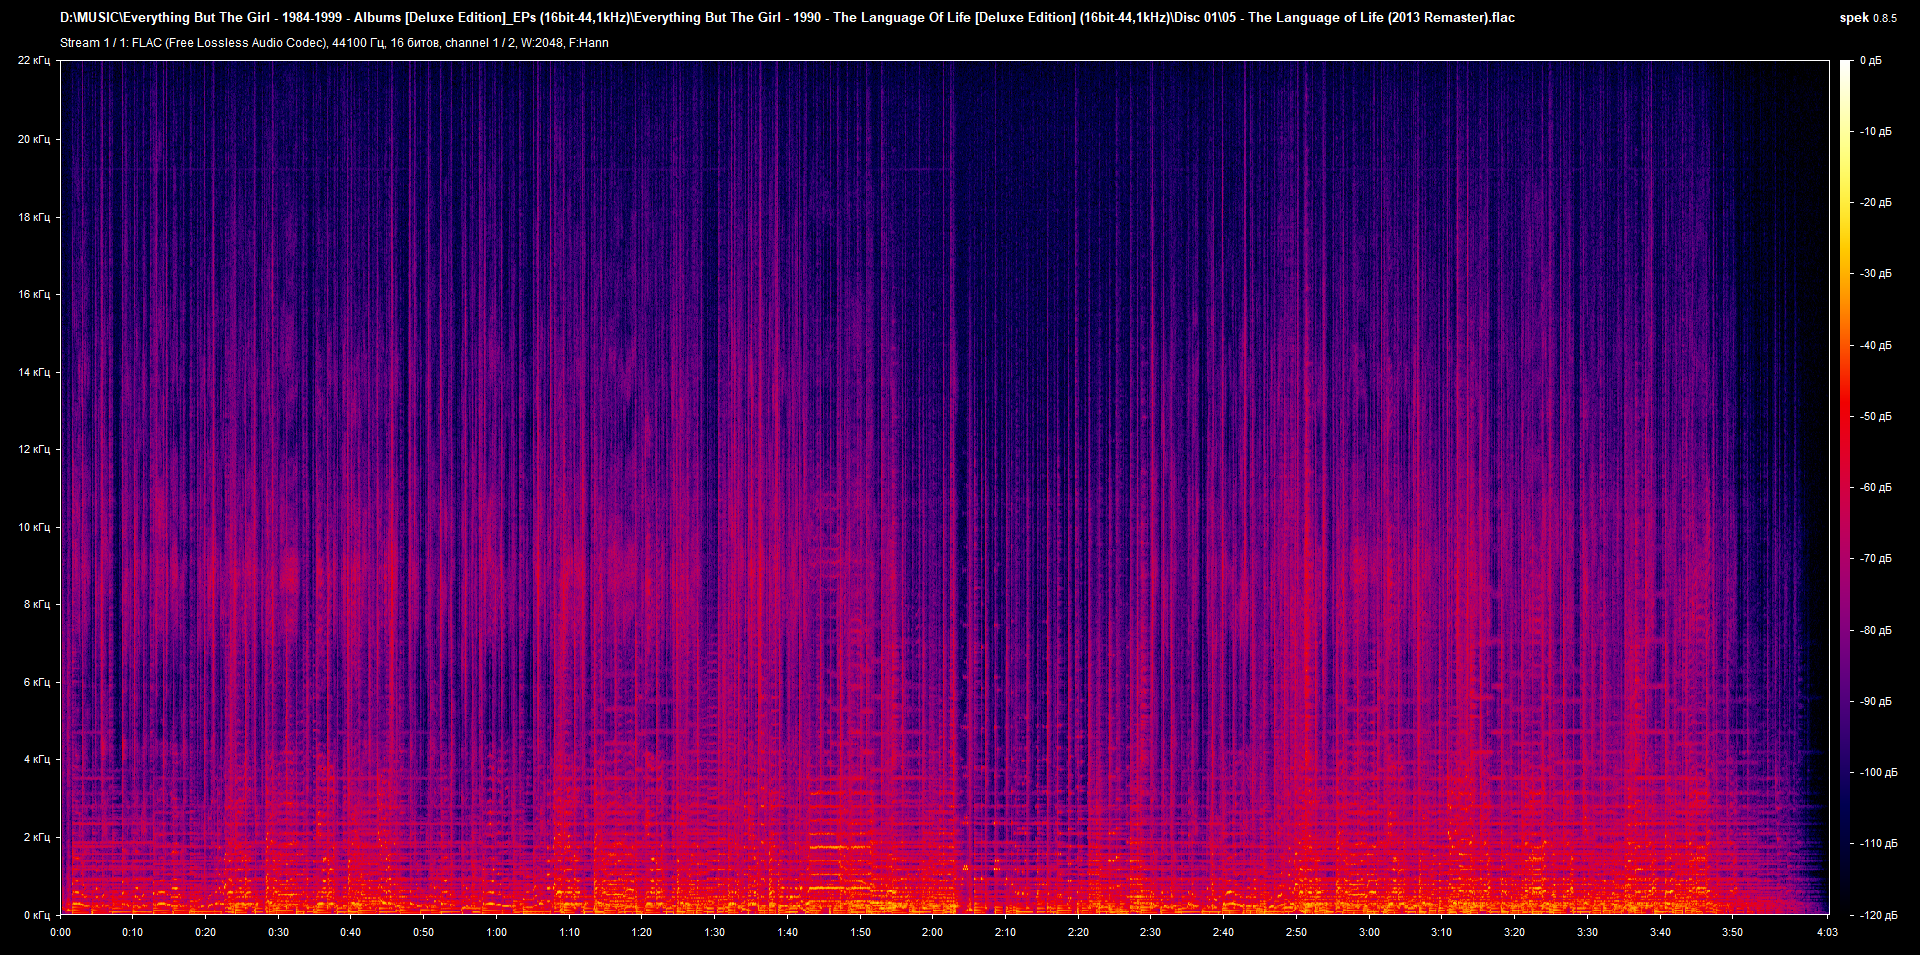The height and width of the screenshot is (955, 1920).
Task: Click the 'spek 0.8.5' version label
Action: coord(1868,18)
